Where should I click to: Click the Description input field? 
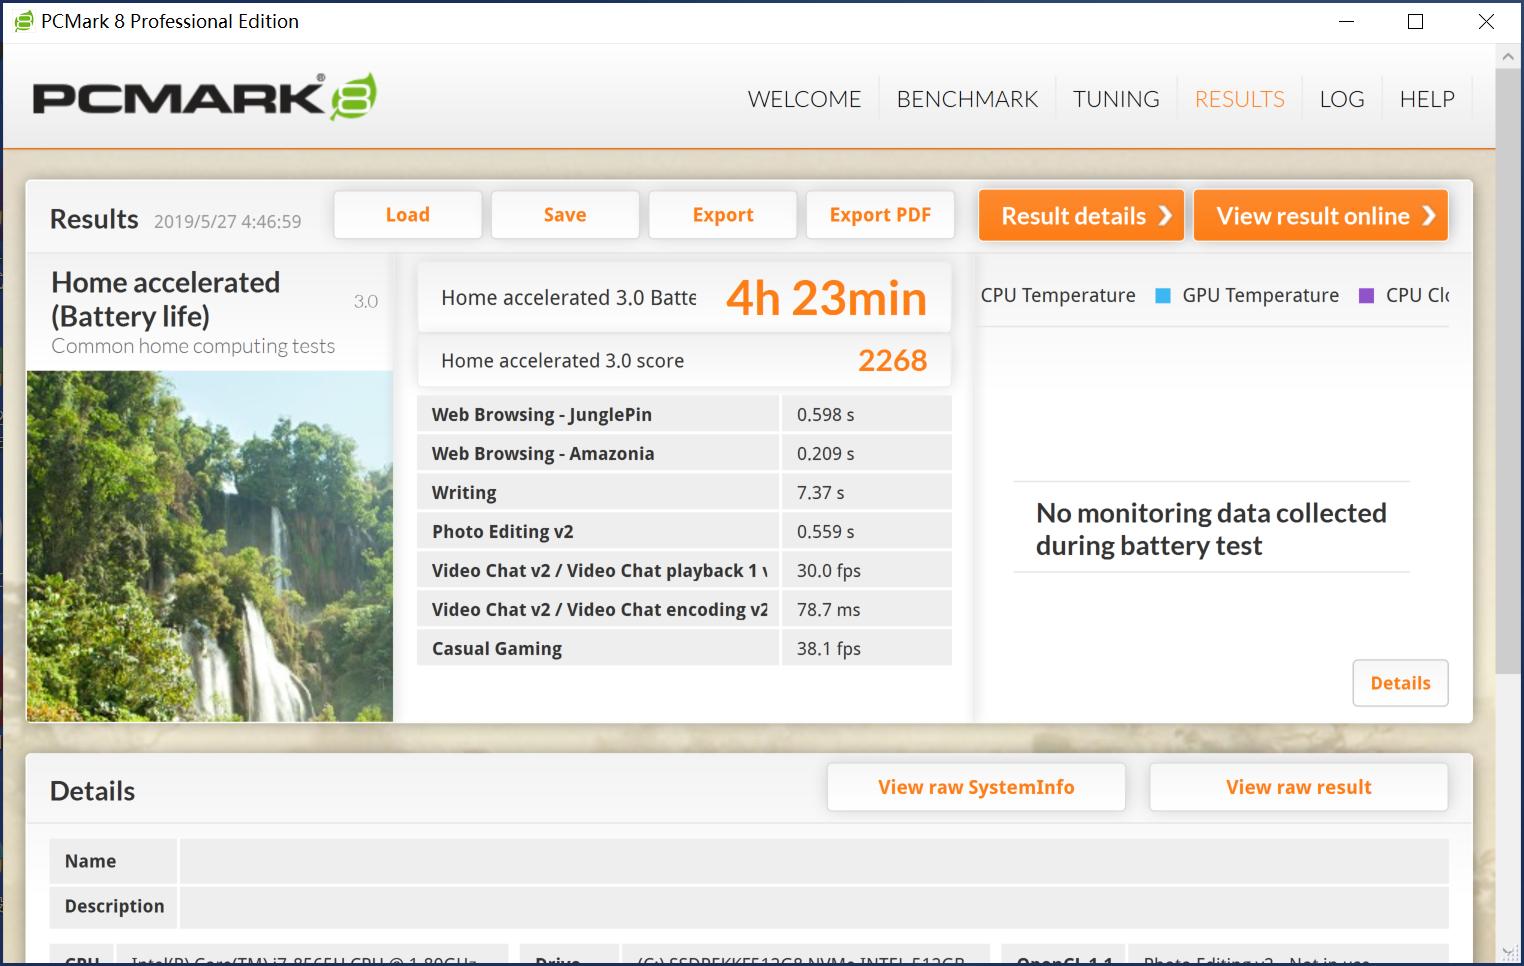click(x=814, y=906)
